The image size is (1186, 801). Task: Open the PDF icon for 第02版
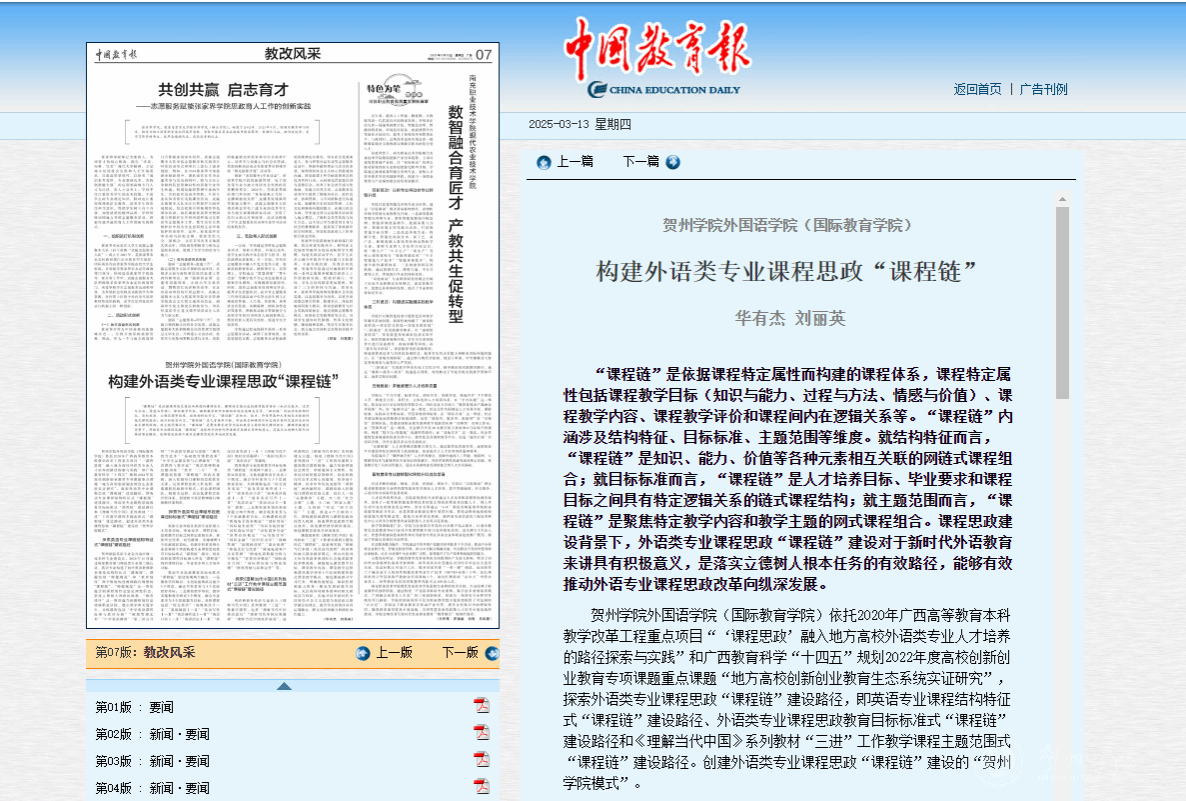(481, 733)
